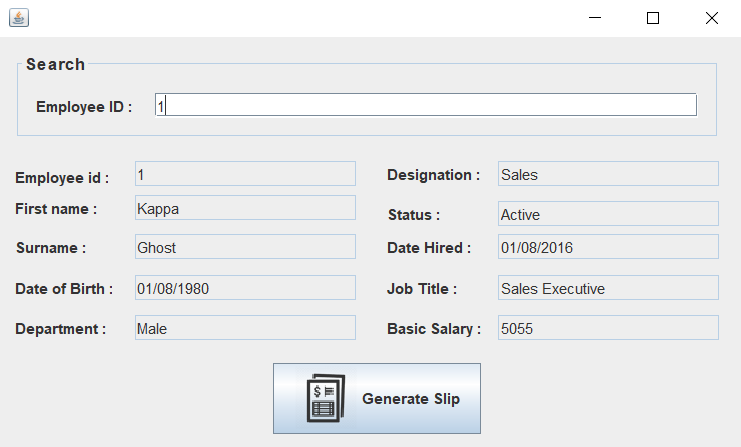Click the Date Hired field
Image resolution: width=741 pixels, height=447 pixels.
click(x=608, y=247)
